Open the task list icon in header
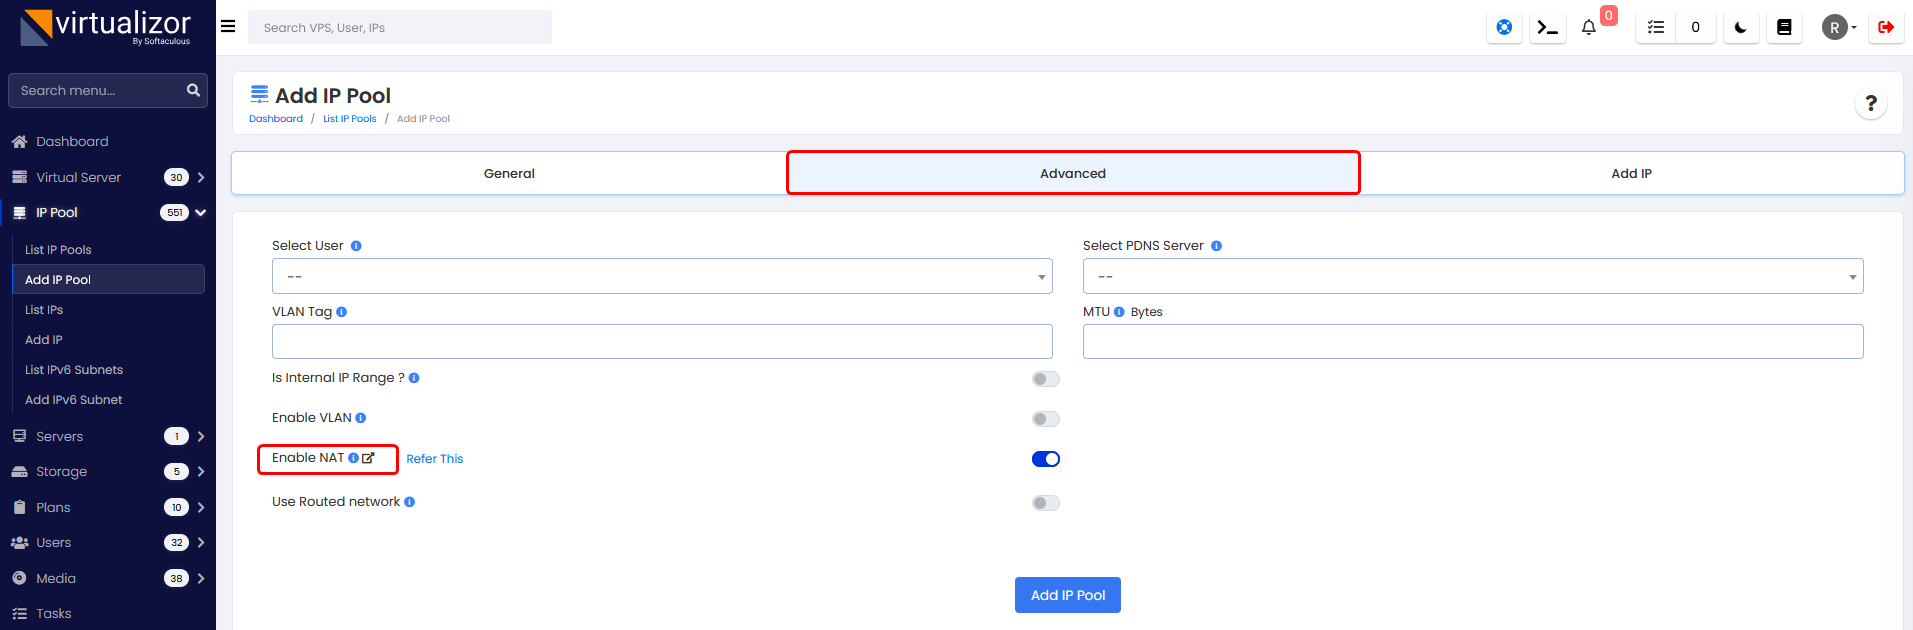The height and width of the screenshot is (630, 1913). [x=1656, y=28]
